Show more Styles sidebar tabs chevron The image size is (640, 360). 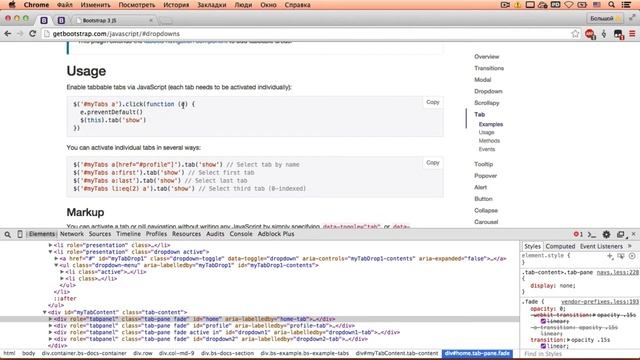[x=630, y=246]
